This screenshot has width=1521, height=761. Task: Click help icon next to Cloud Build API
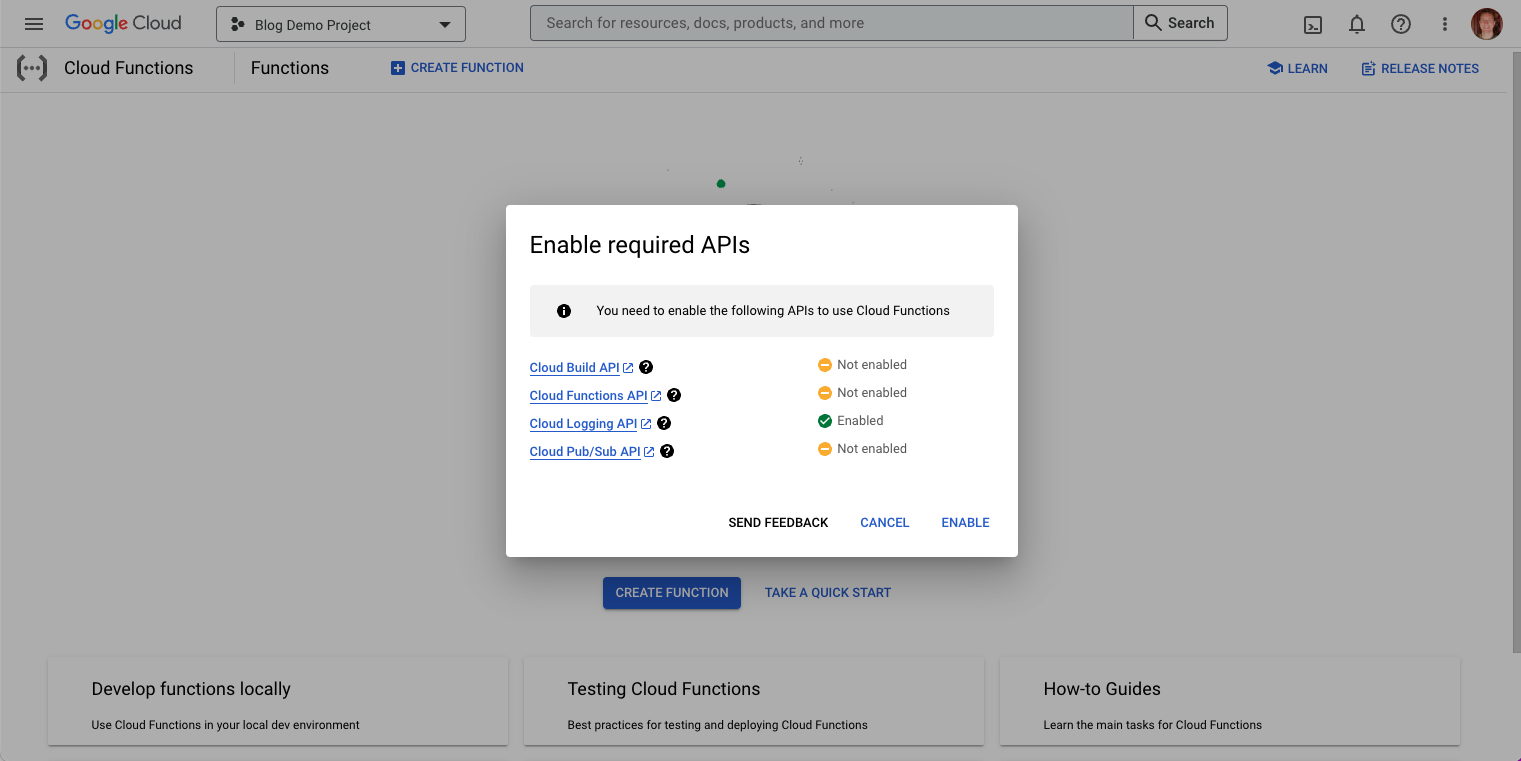[646, 367]
